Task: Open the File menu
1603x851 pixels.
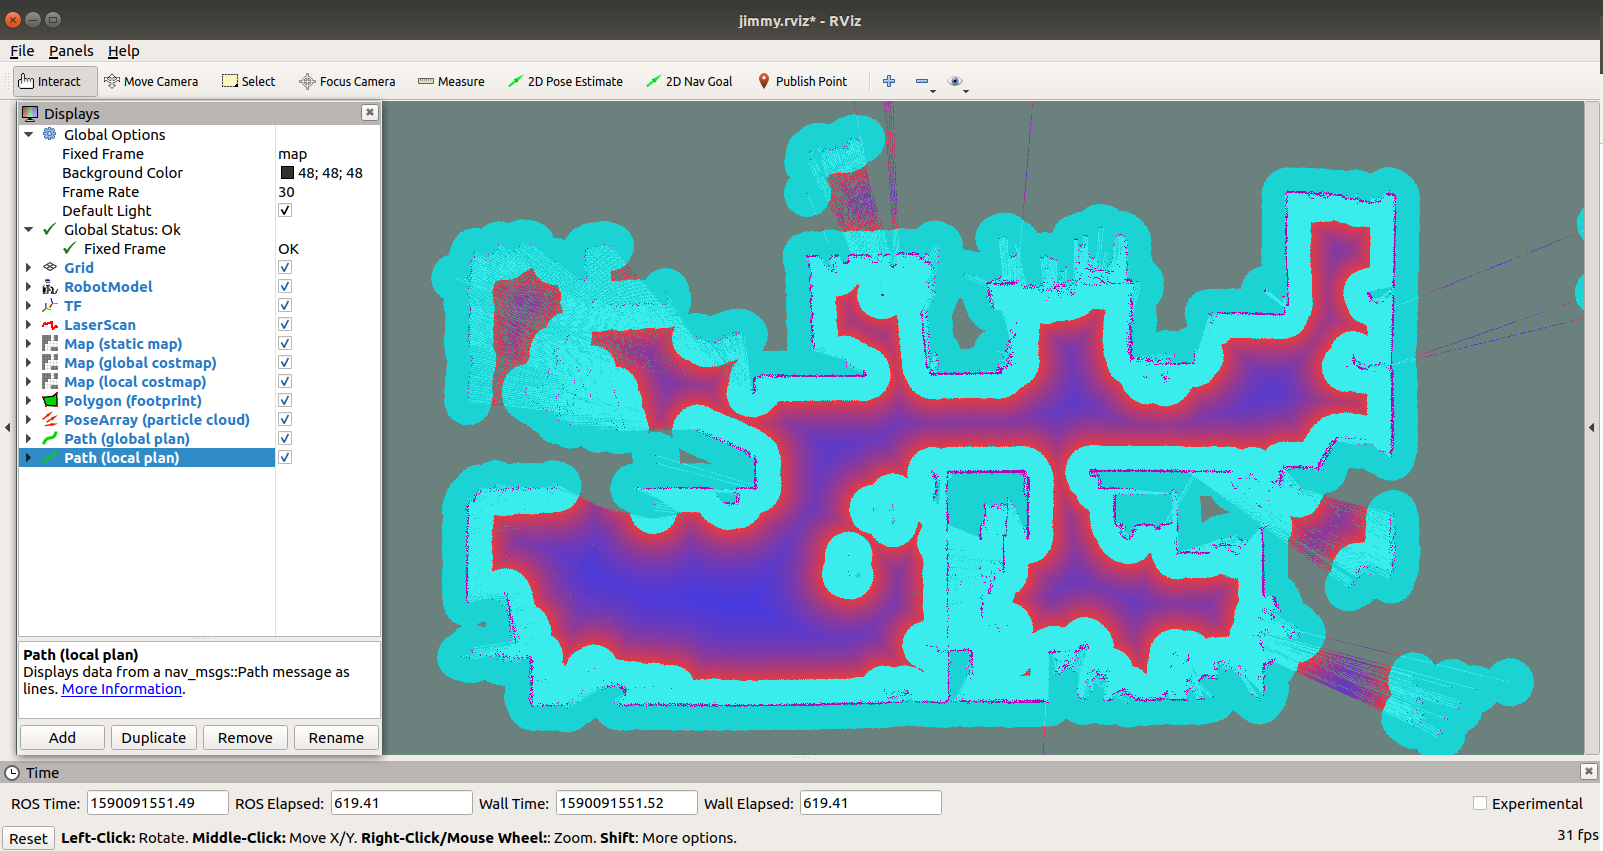Action: pos(22,51)
